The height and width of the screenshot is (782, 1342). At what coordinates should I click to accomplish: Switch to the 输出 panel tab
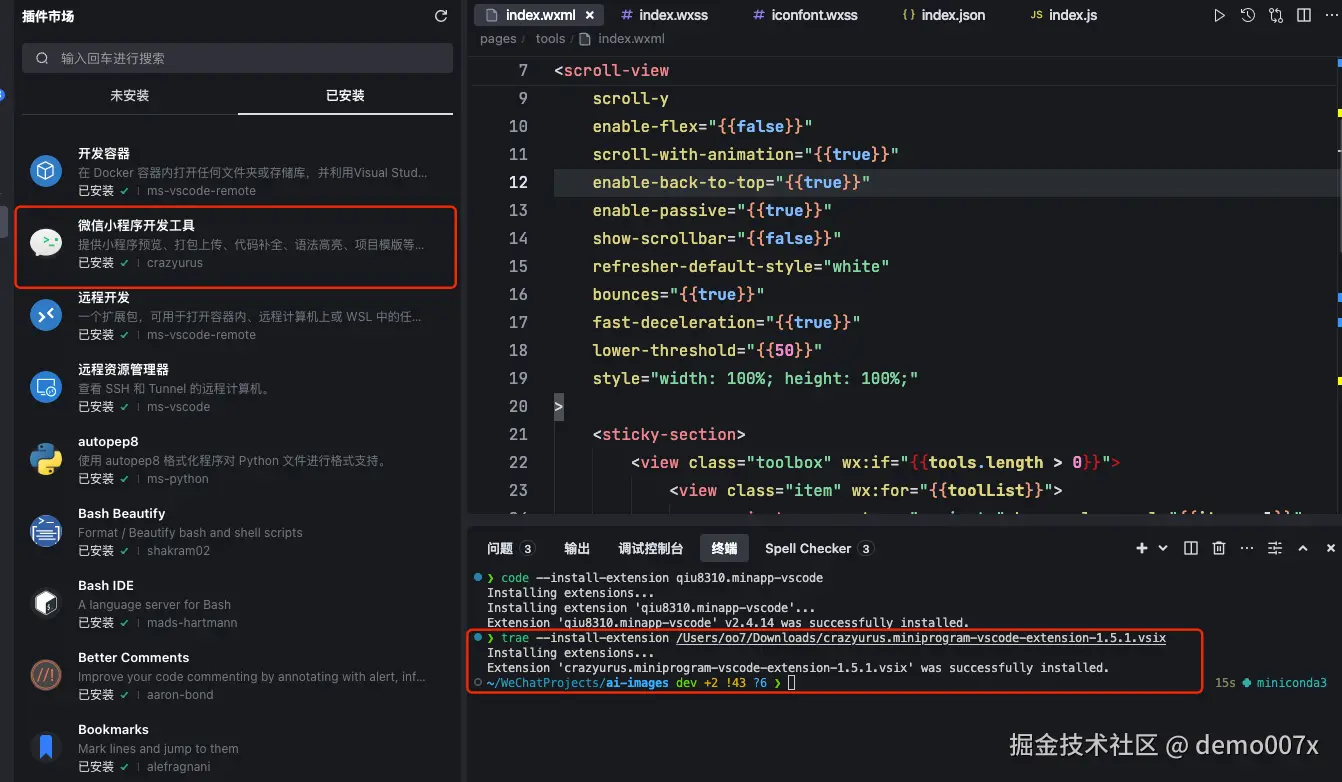(577, 548)
